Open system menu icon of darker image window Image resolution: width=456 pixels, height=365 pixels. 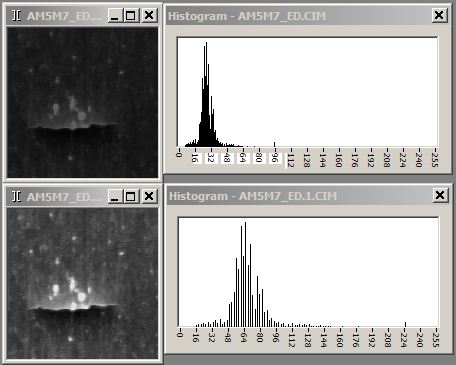click(16, 16)
